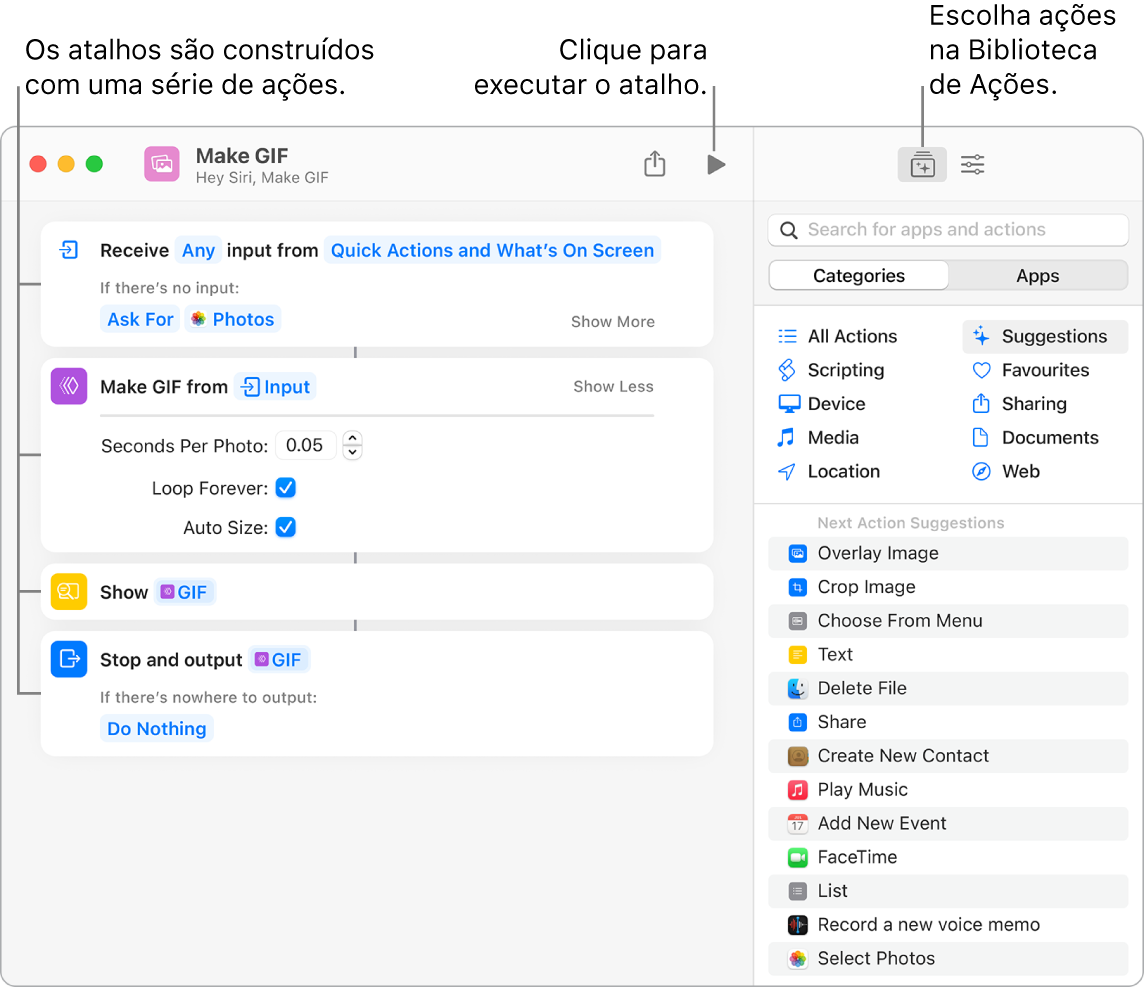Disable Loop Forever in Make GIF action
The image size is (1144, 987).
coord(285,488)
